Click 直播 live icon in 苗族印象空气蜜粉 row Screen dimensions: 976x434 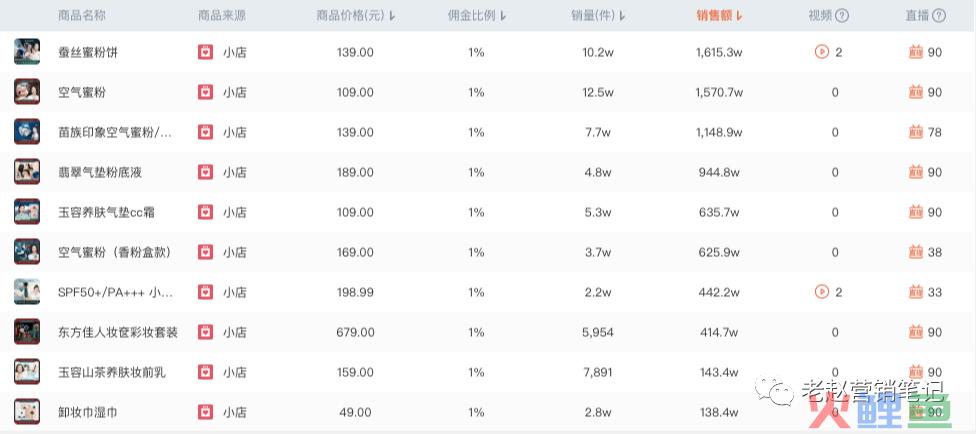tap(916, 131)
